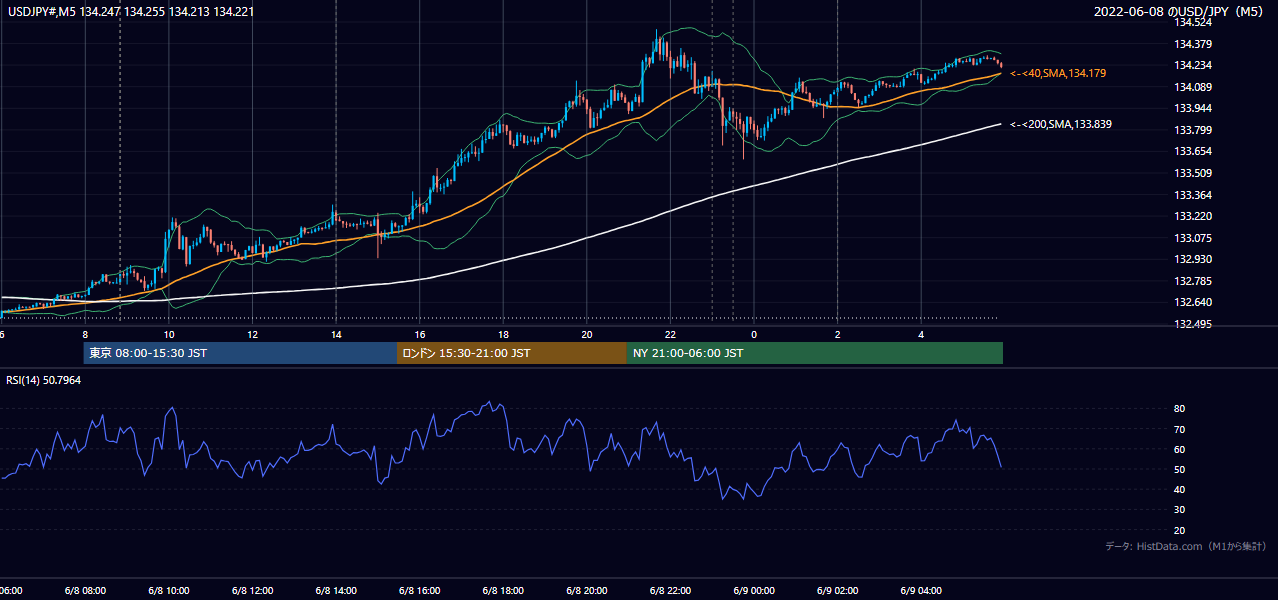Click price axis value 134.379
1278x600 pixels.
pyautogui.click(x=1192, y=44)
